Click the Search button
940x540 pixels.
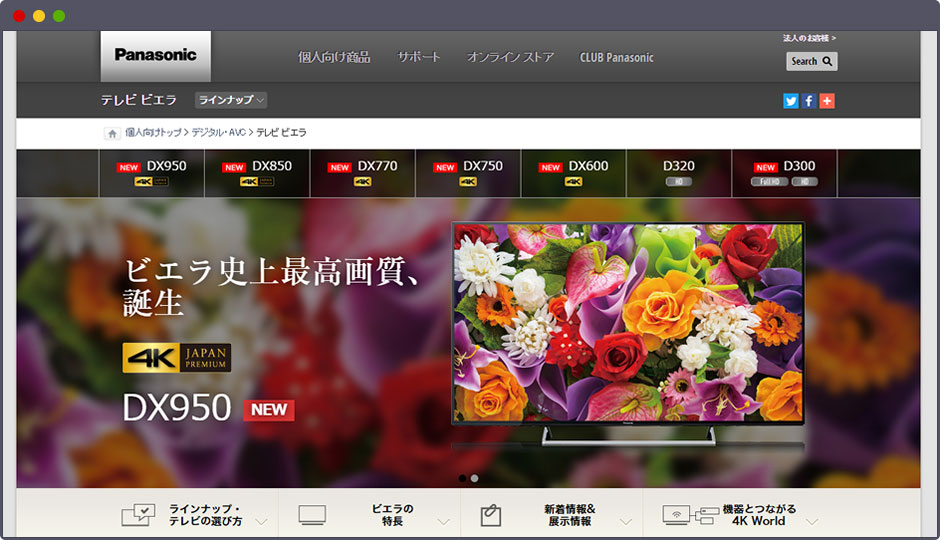coord(812,61)
